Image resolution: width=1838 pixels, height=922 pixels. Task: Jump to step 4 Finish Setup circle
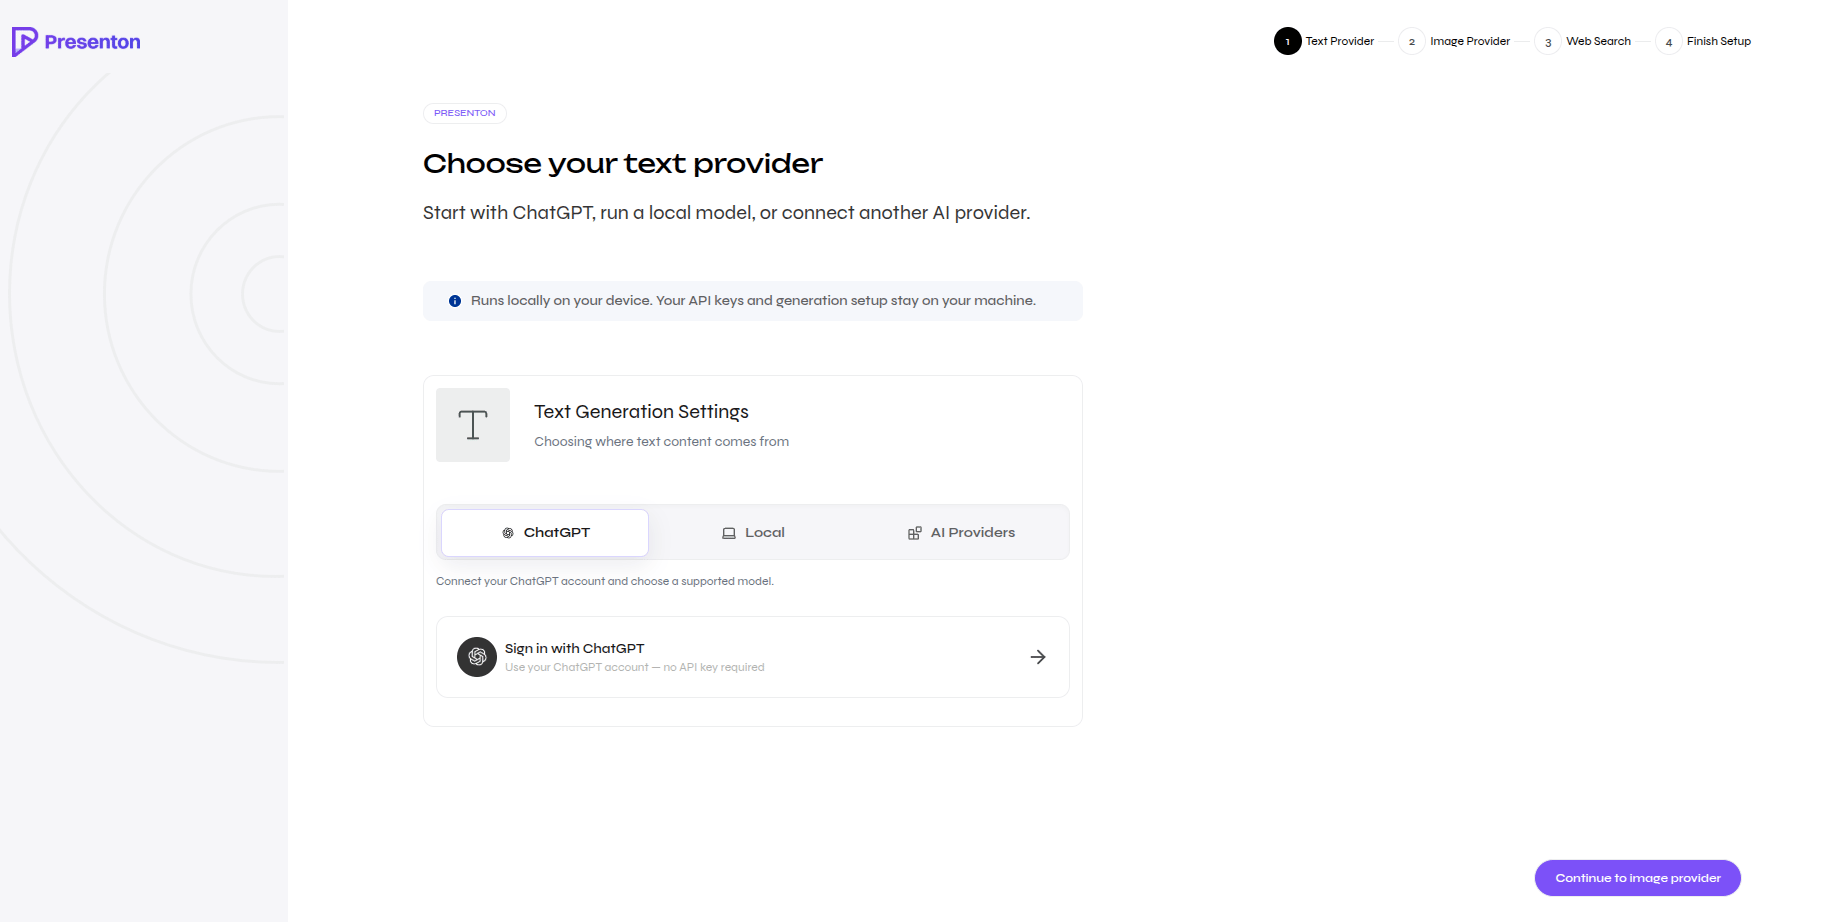coord(1668,41)
